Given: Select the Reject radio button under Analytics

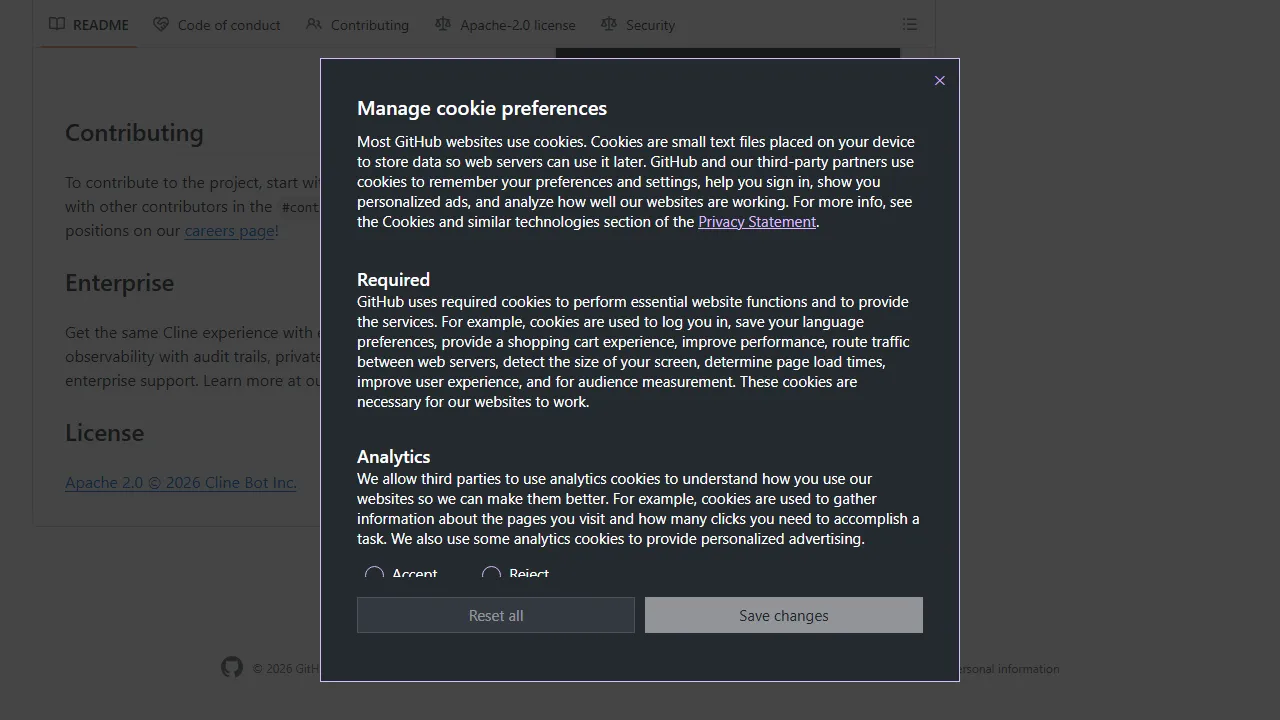Looking at the screenshot, I should click(x=491, y=574).
